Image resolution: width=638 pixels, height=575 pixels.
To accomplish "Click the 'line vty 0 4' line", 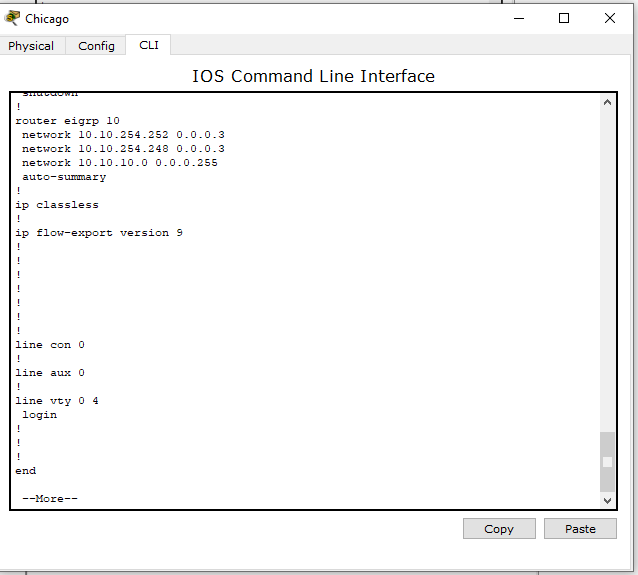I will coord(57,400).
